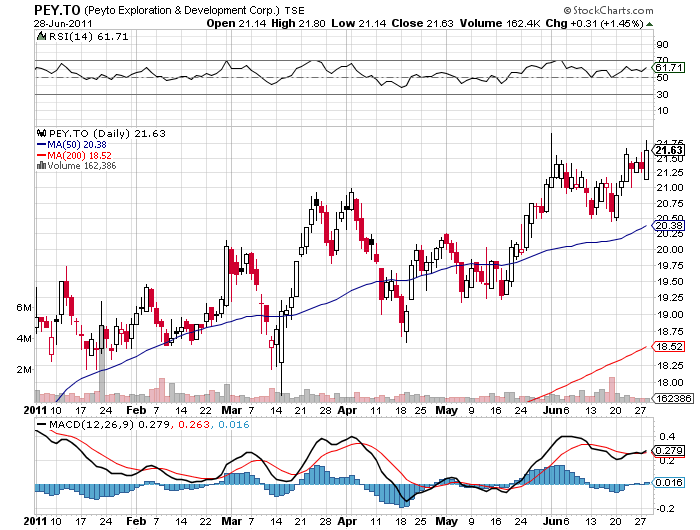Click the green up-triangle change indicator
Screen dimensions: 700x530
point(649,24)
